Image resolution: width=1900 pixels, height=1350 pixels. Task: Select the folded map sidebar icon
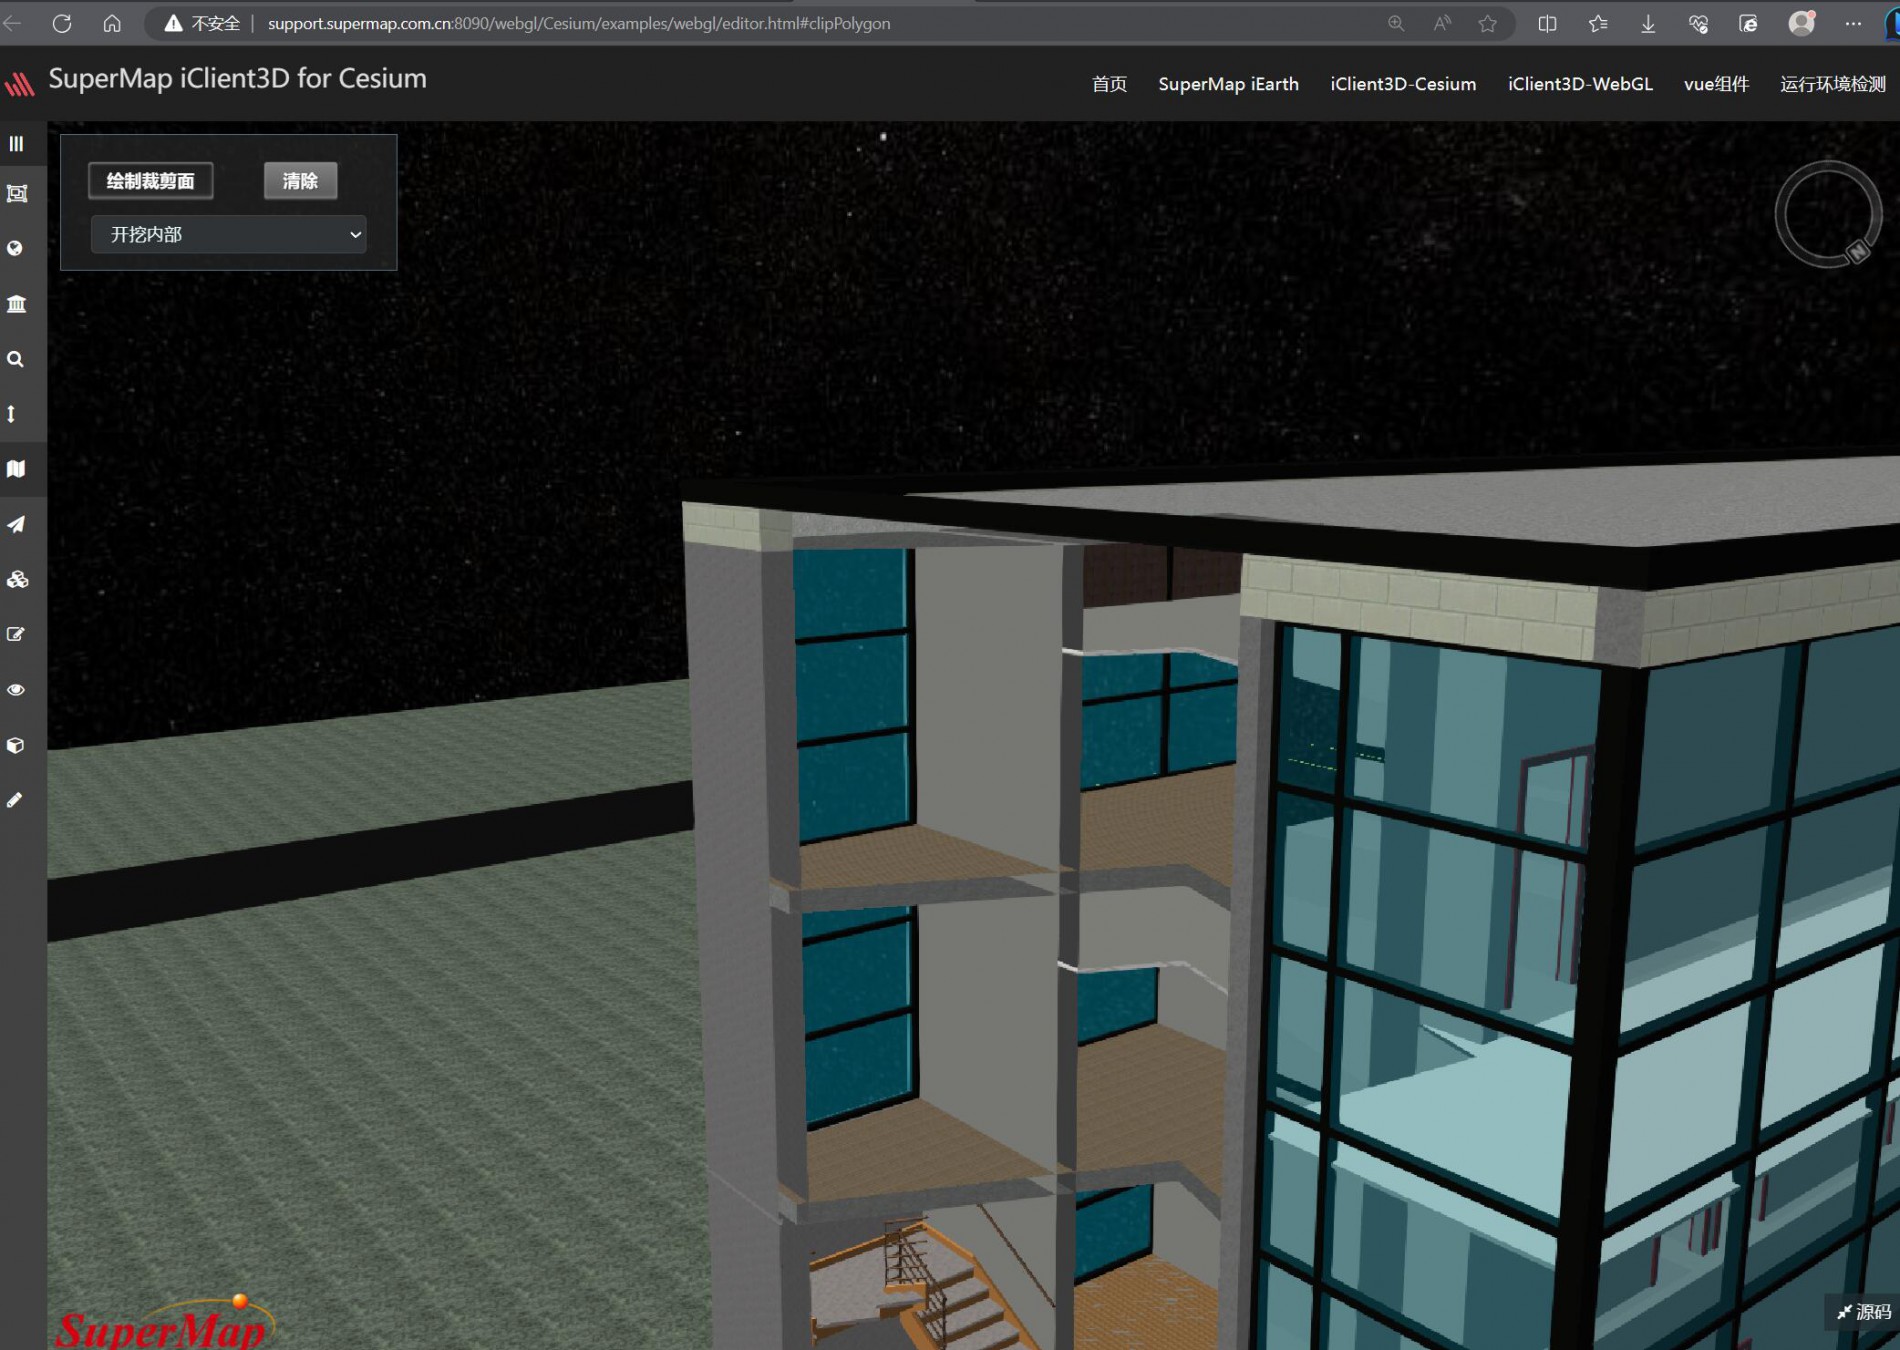16,469
